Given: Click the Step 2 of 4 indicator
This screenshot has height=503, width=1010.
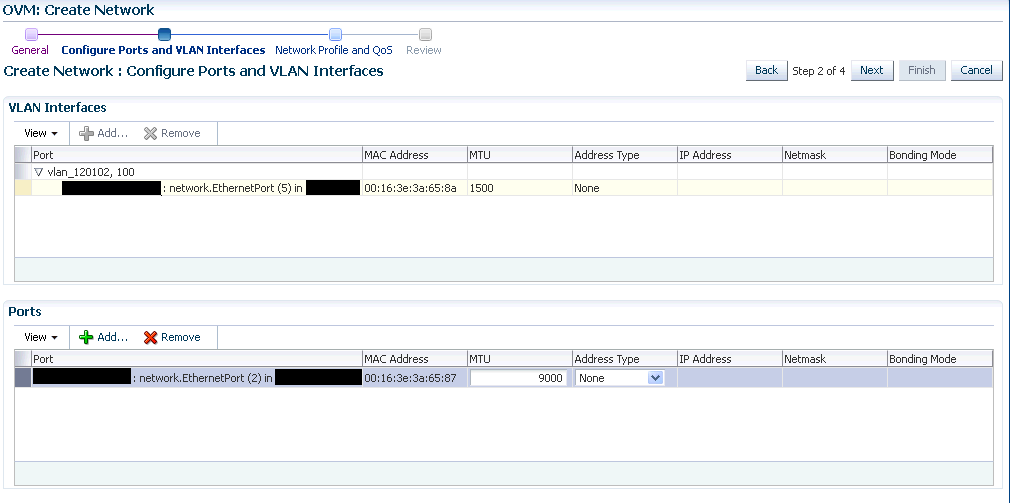Looking at the screenshot, I should pos(819,71).
